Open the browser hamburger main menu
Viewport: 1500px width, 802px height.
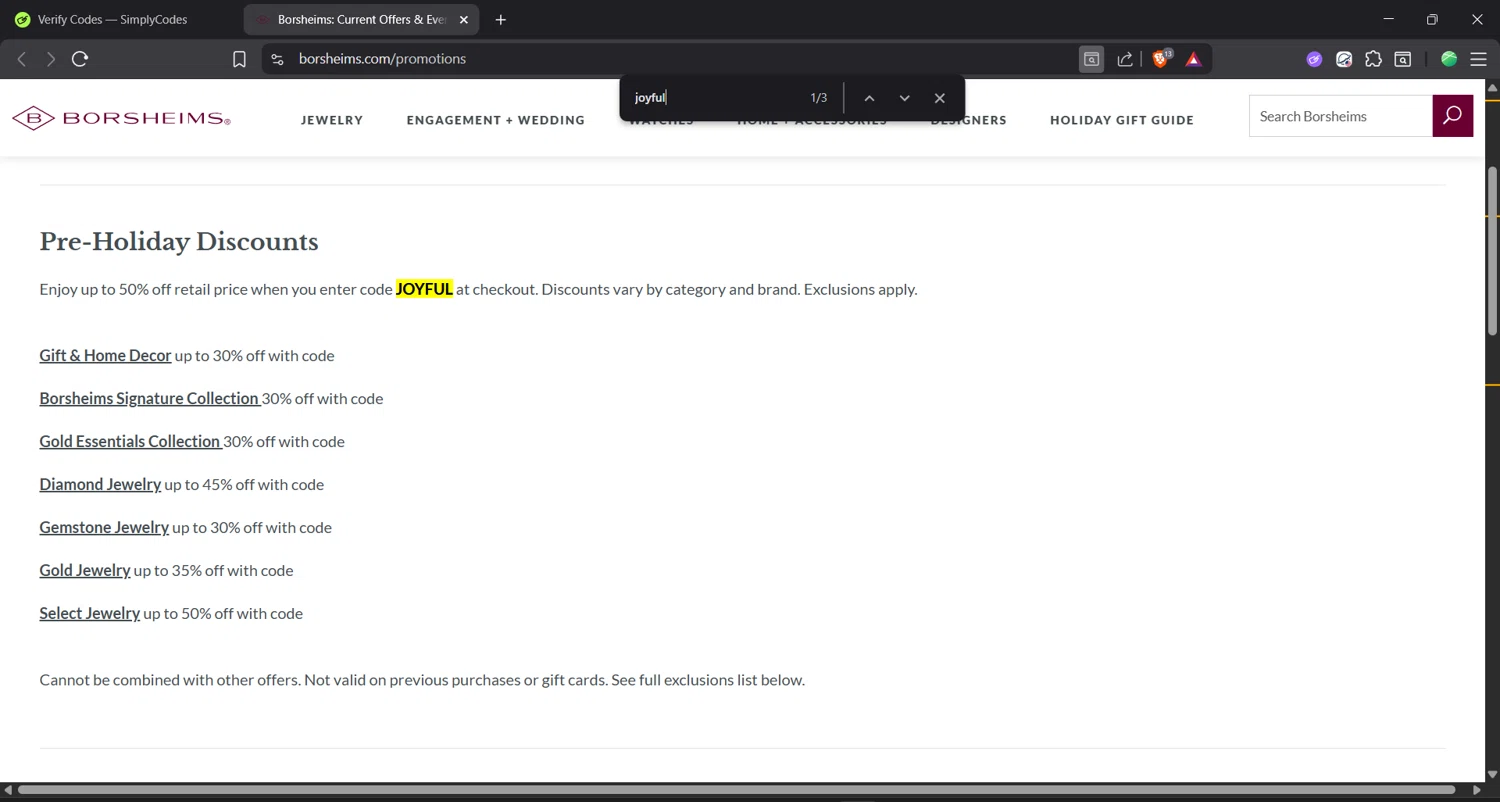[1478, 59]
